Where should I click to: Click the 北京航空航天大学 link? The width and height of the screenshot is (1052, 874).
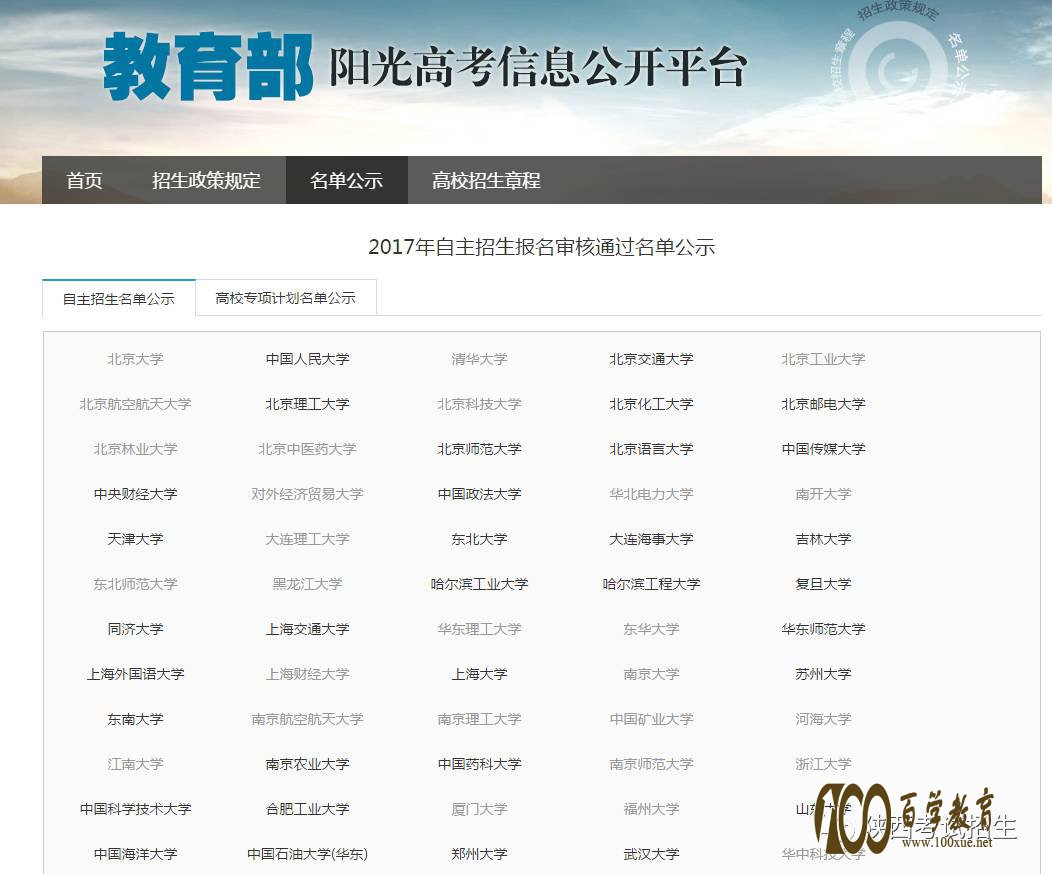(x=136, y=404)
